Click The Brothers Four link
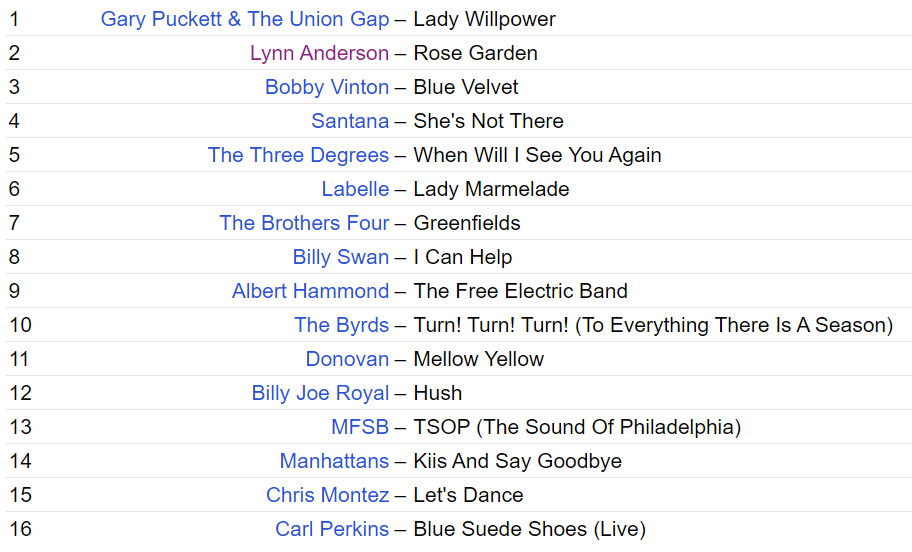 304,223
